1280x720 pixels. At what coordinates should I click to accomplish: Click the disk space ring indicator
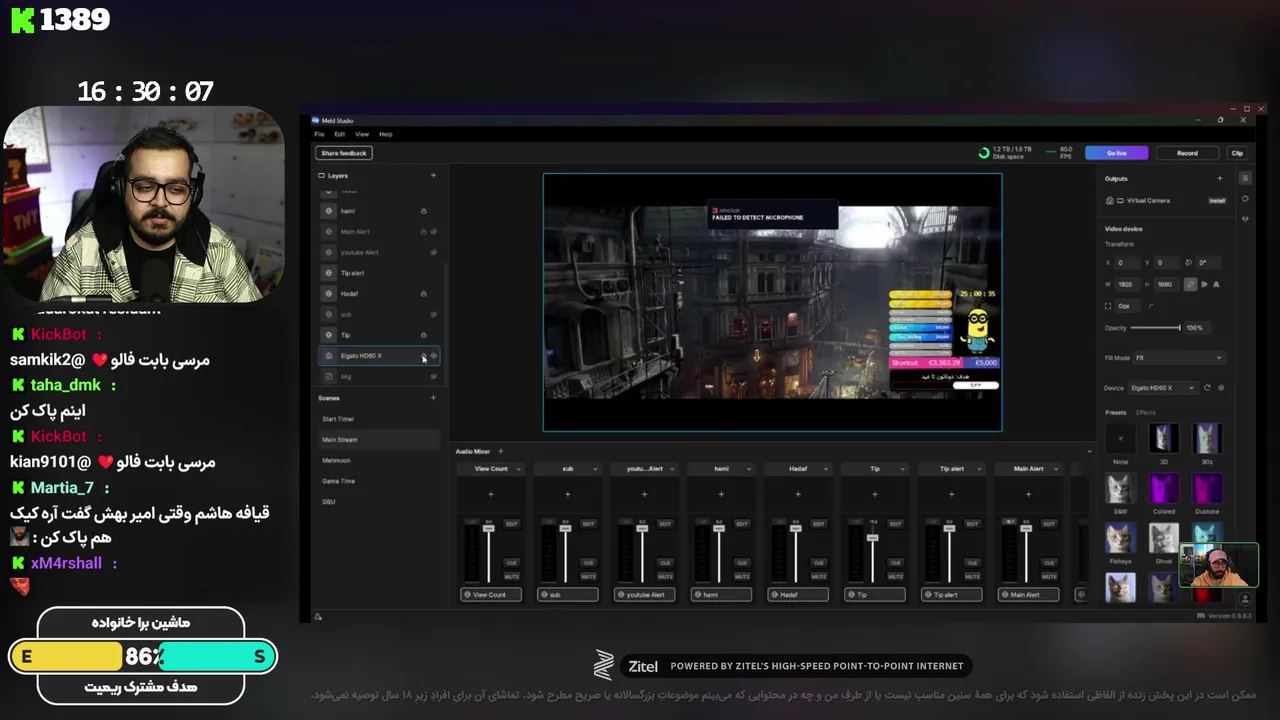click(984, 153)
